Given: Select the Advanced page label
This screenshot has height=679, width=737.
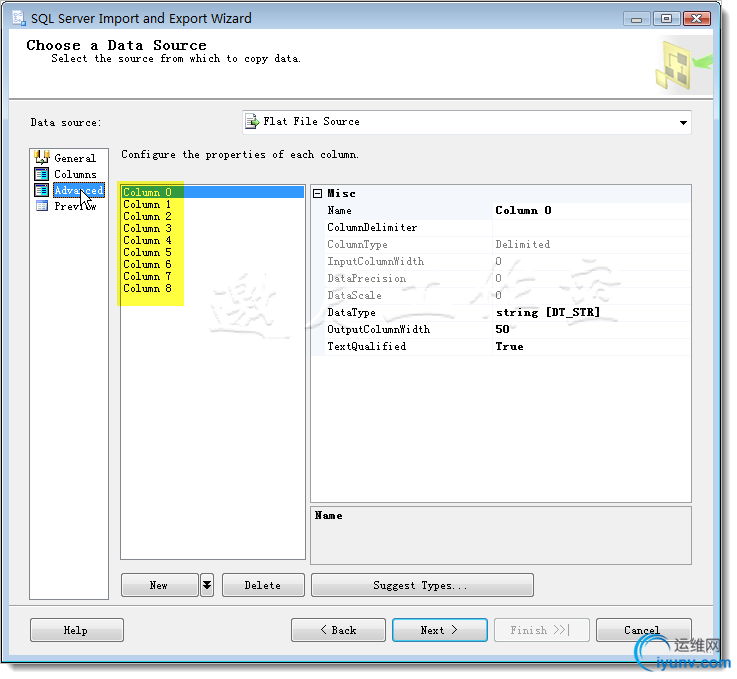Looking at the screenshot, I should (x=78, y=190).
